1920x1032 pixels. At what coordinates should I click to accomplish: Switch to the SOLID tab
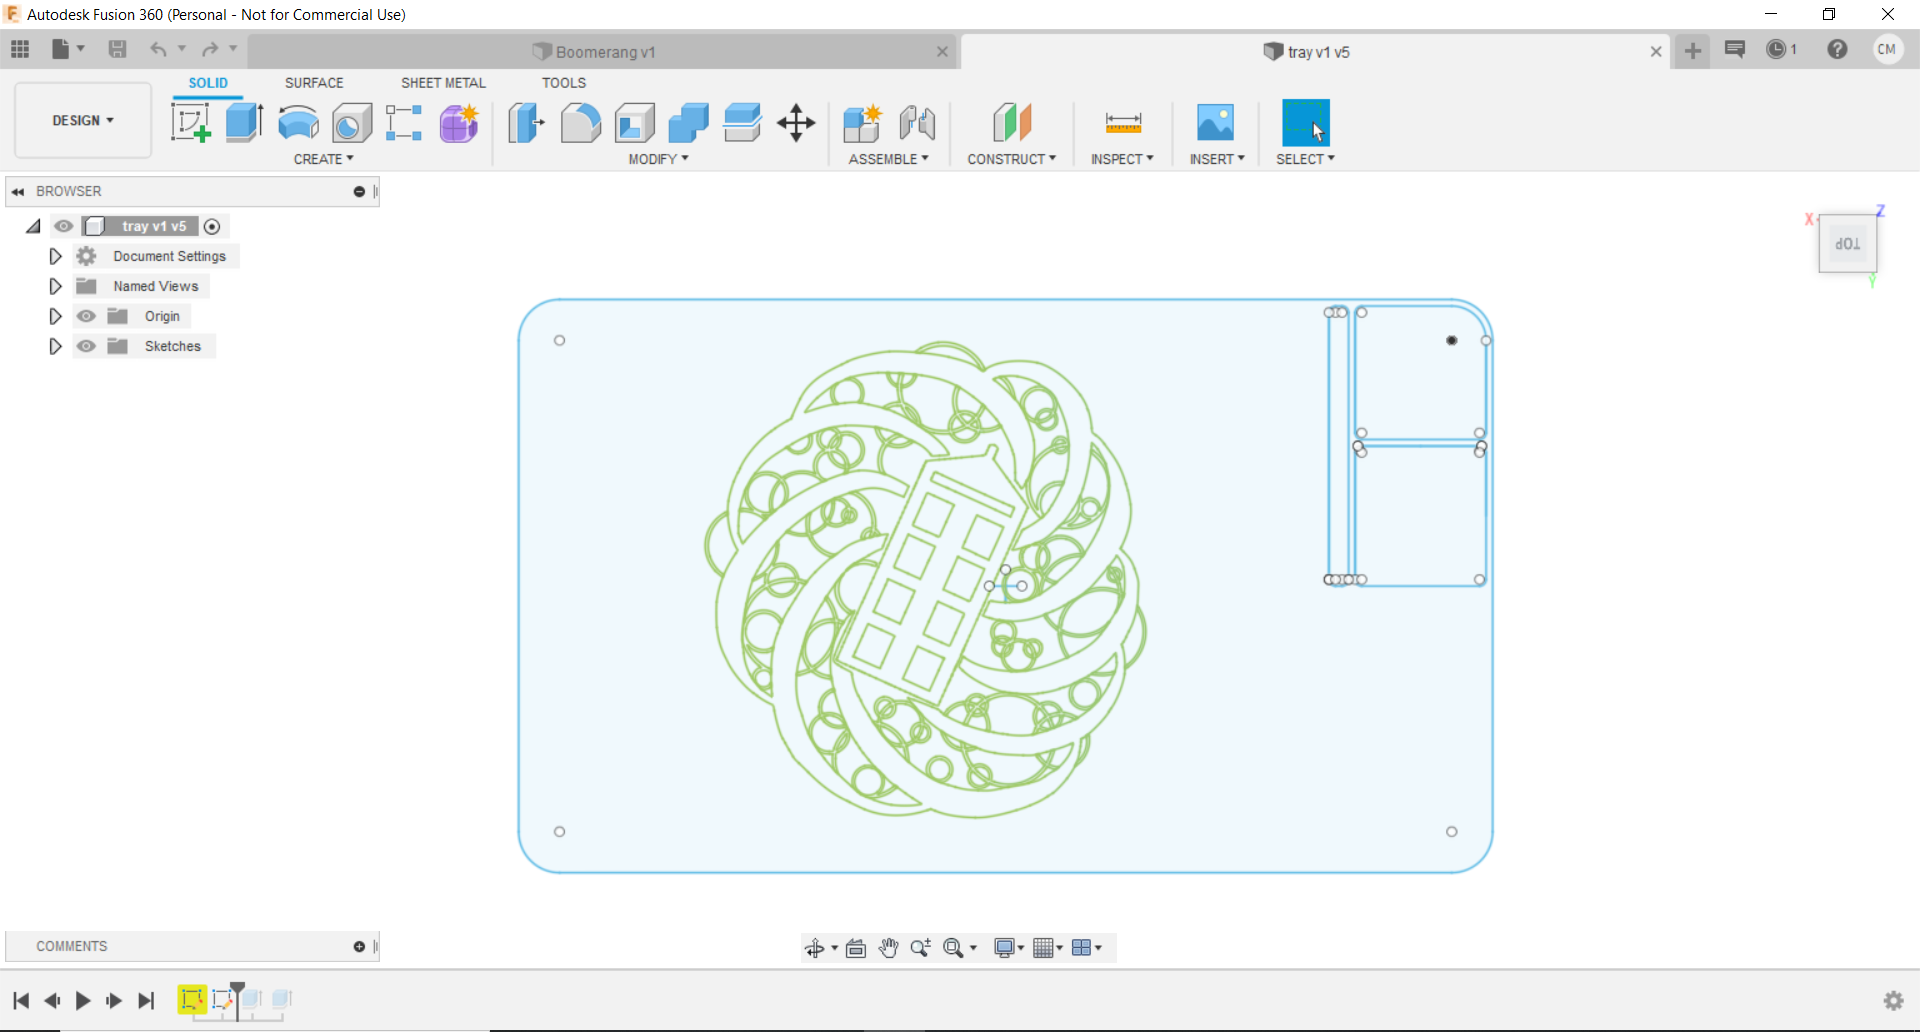pyautogui.click(x=208, y=83)
